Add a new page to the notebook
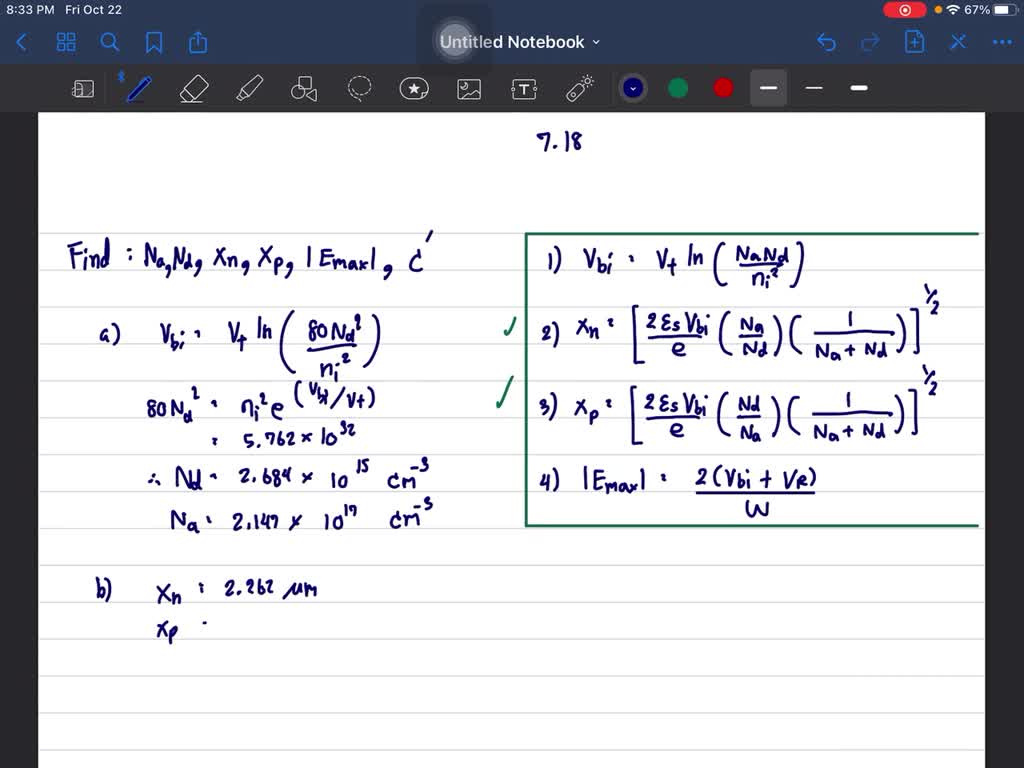Image resolution: width=1024 pixels, height=768 pixels. click(x=914, y=42)
